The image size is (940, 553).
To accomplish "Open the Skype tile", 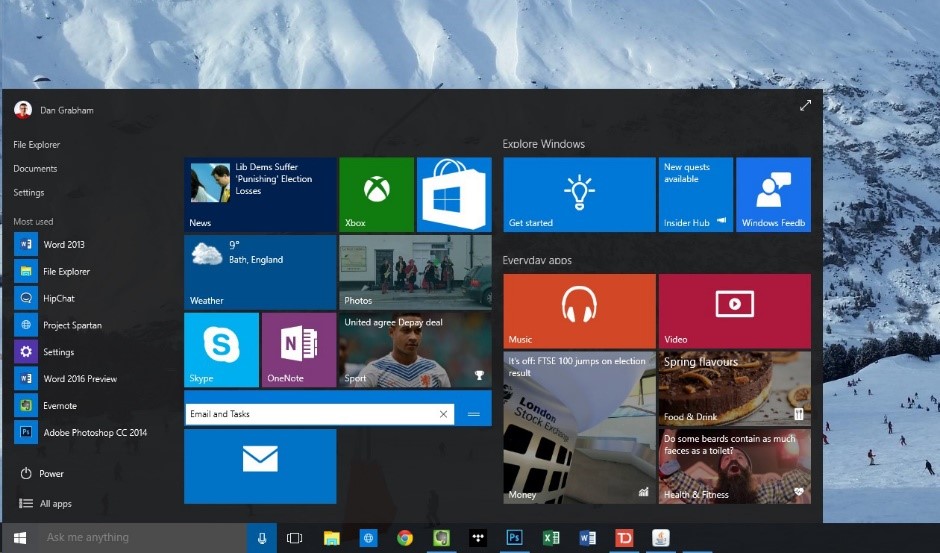I will [221, 350].
